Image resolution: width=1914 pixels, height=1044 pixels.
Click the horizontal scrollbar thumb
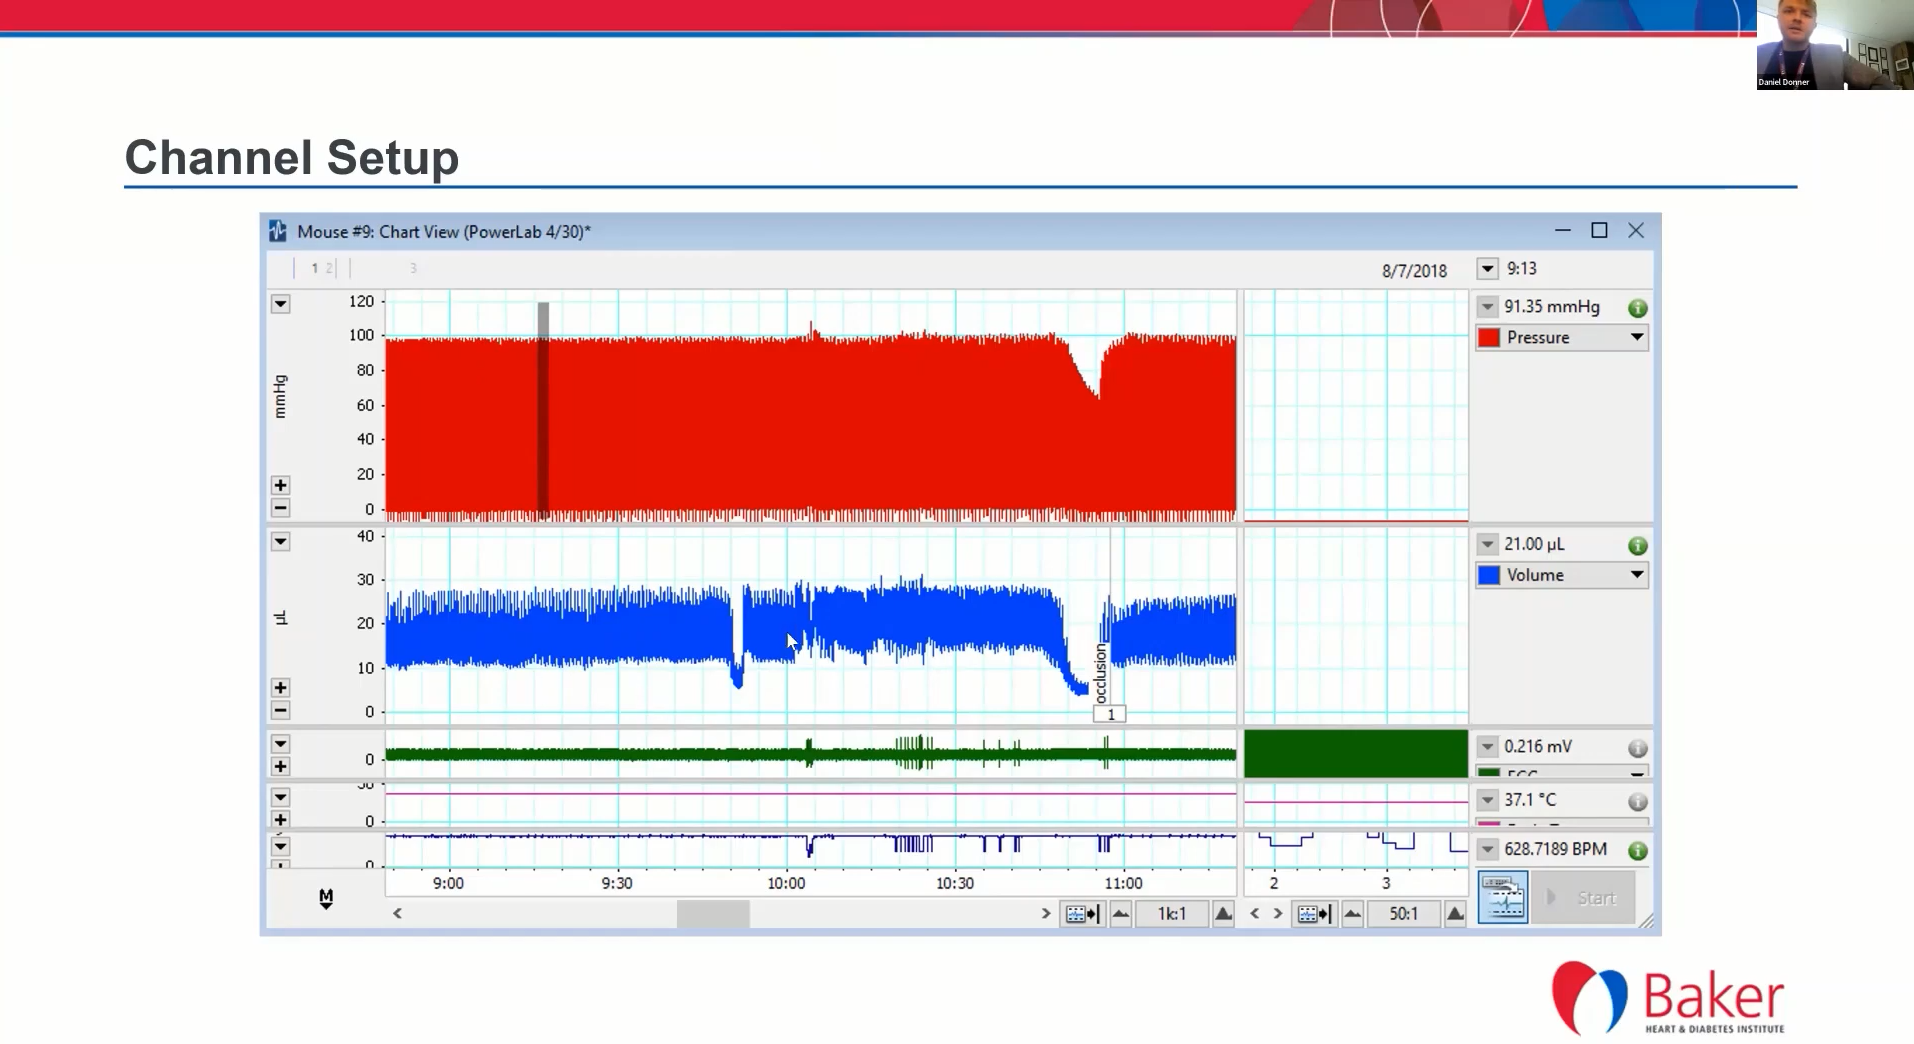(x=713, y=914)
